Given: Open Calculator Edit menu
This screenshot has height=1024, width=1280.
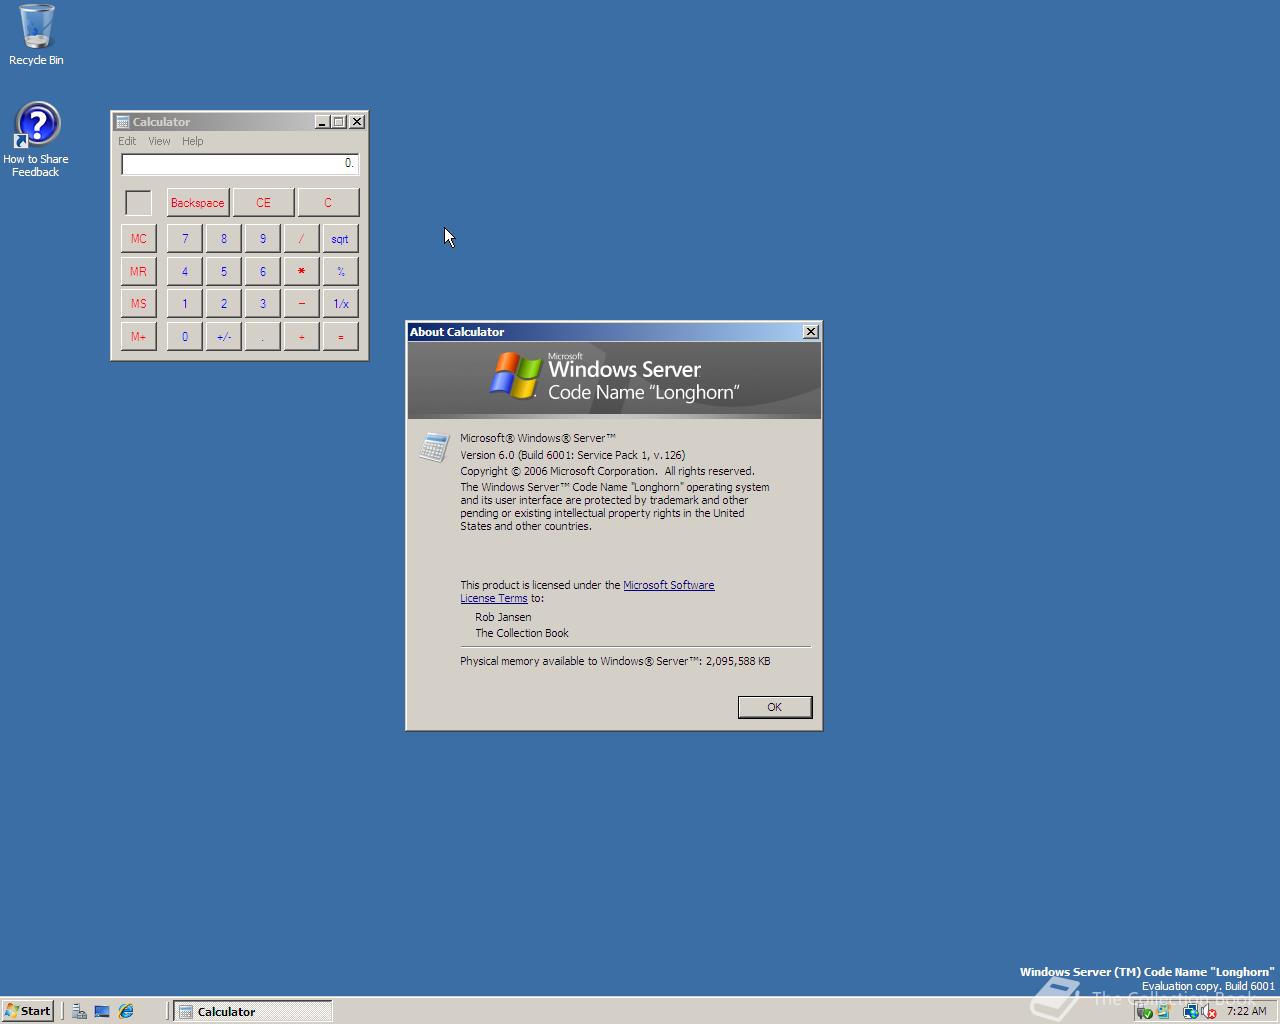Looking at the screenshot, I should click(x=127, y=141).
